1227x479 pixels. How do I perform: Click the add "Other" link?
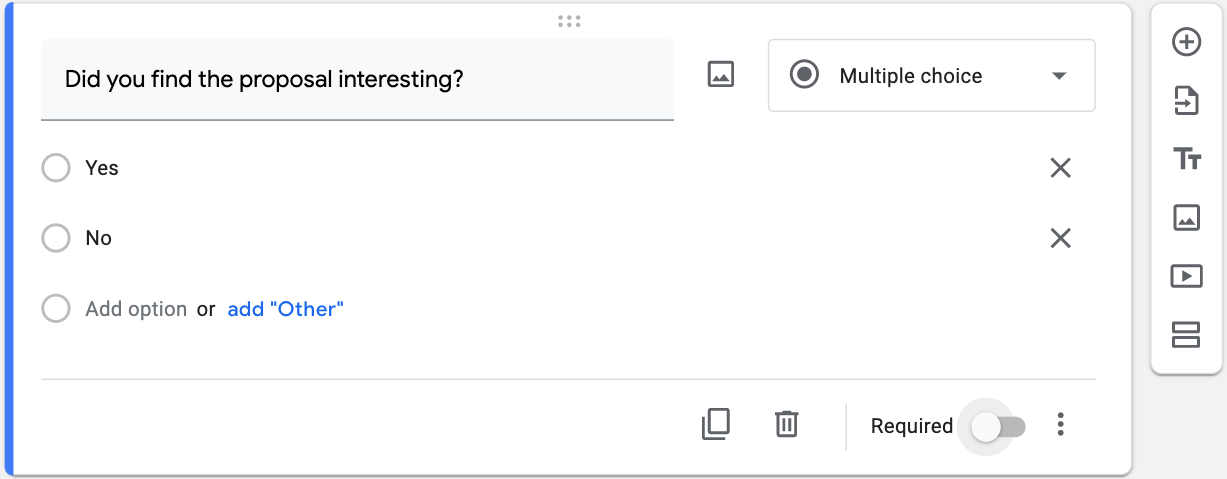(x=285, y=309)
